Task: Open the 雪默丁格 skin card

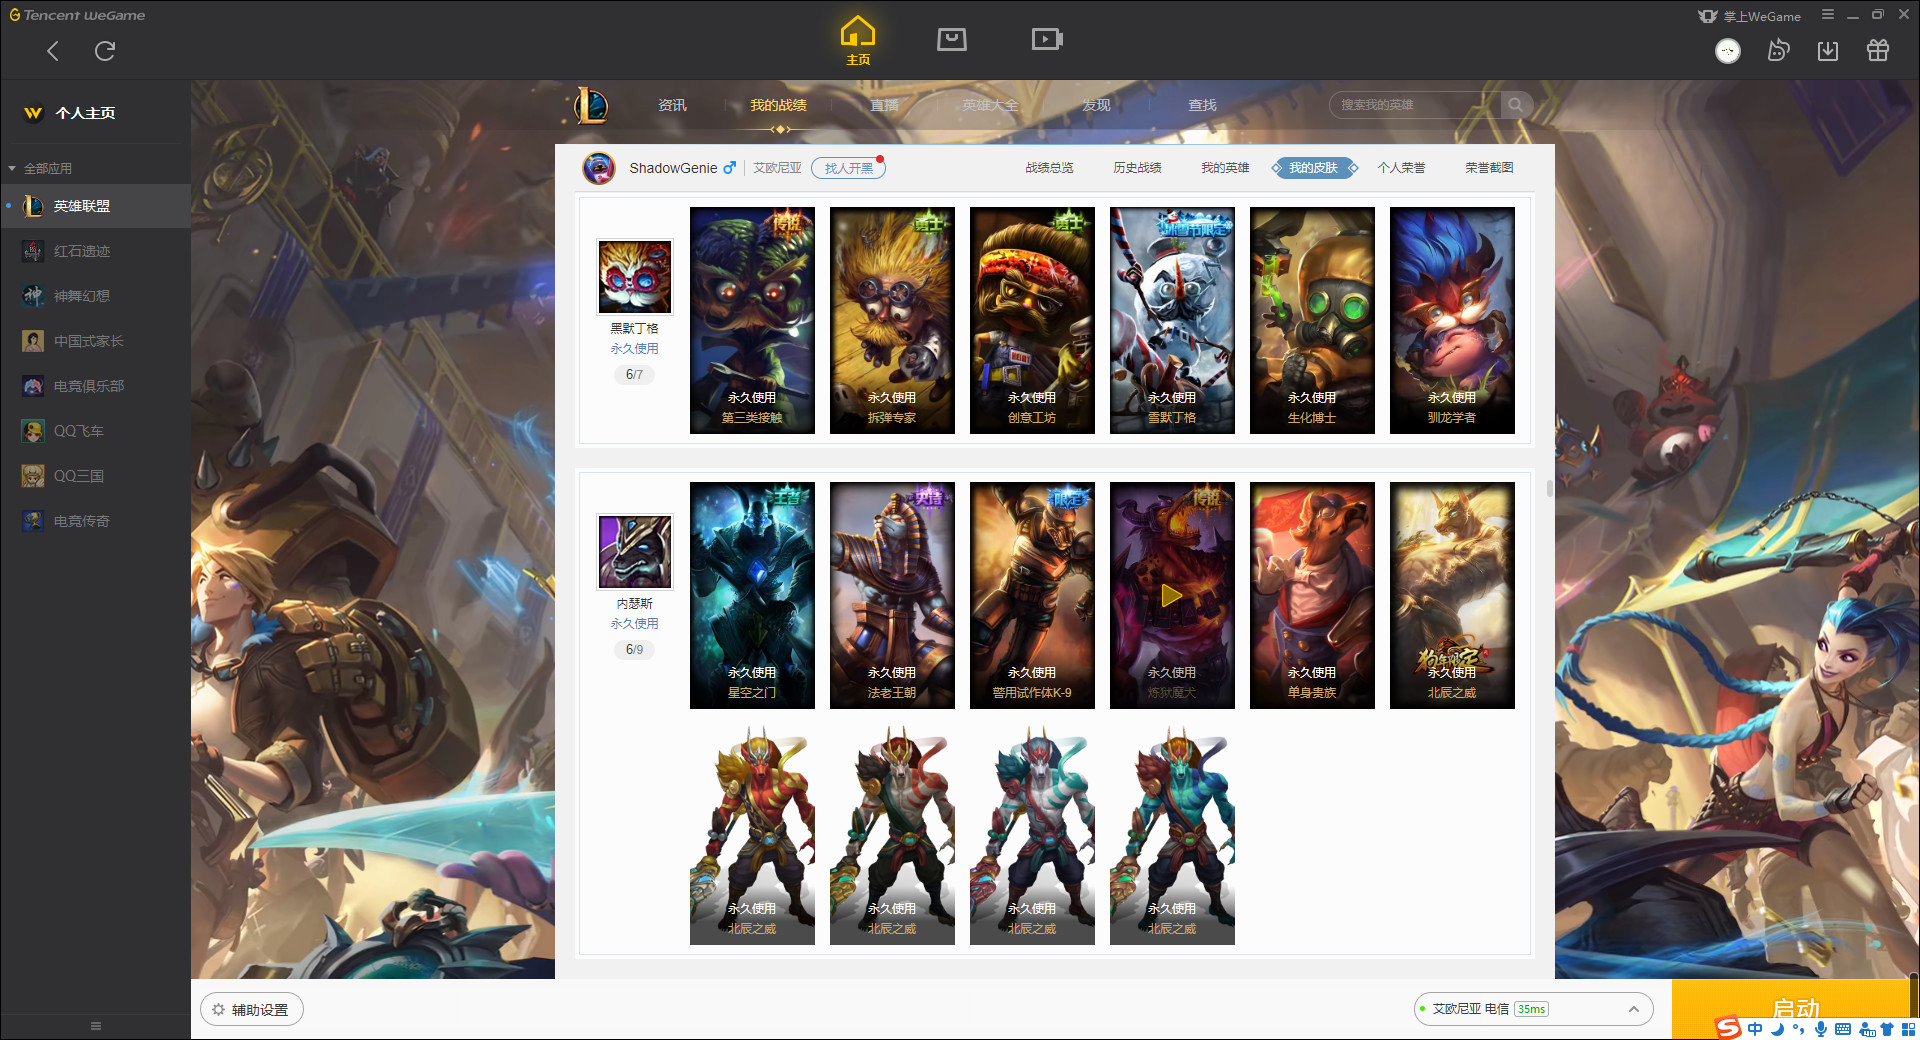Action: pyautogui.click(x=1172, y=320)
